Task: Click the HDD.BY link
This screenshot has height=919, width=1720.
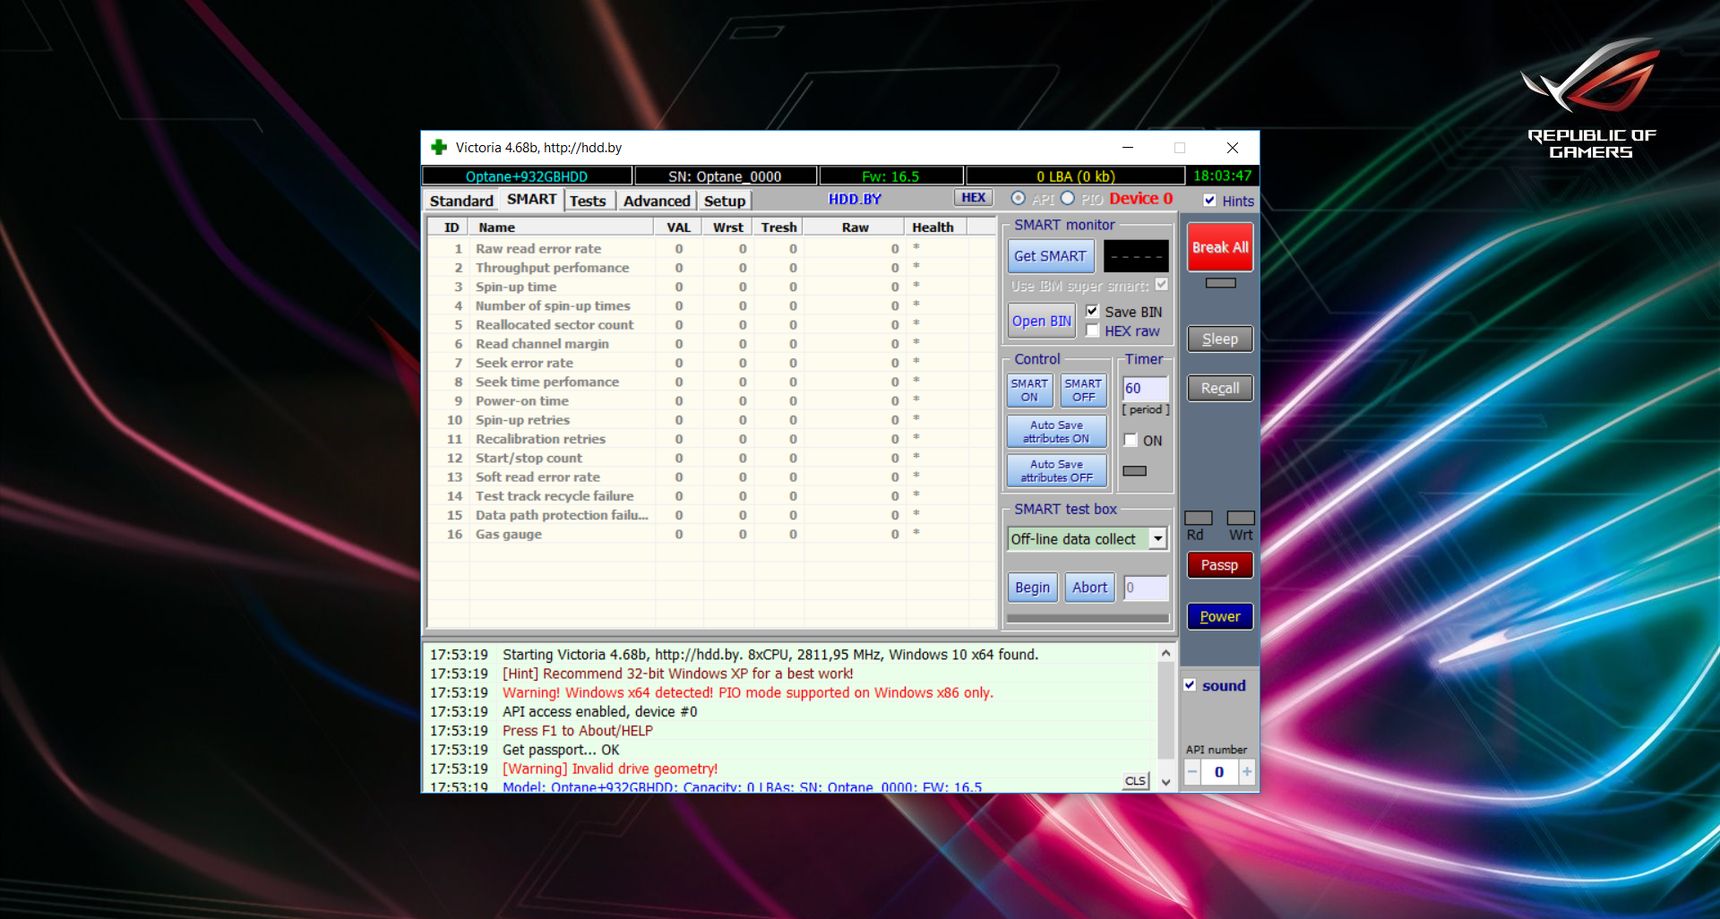Action: click(854, 199)
